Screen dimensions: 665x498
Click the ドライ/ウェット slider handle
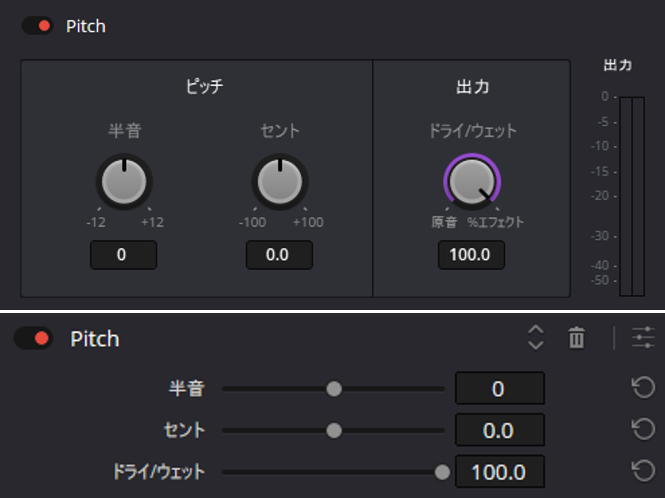click(x=442, y=472)
